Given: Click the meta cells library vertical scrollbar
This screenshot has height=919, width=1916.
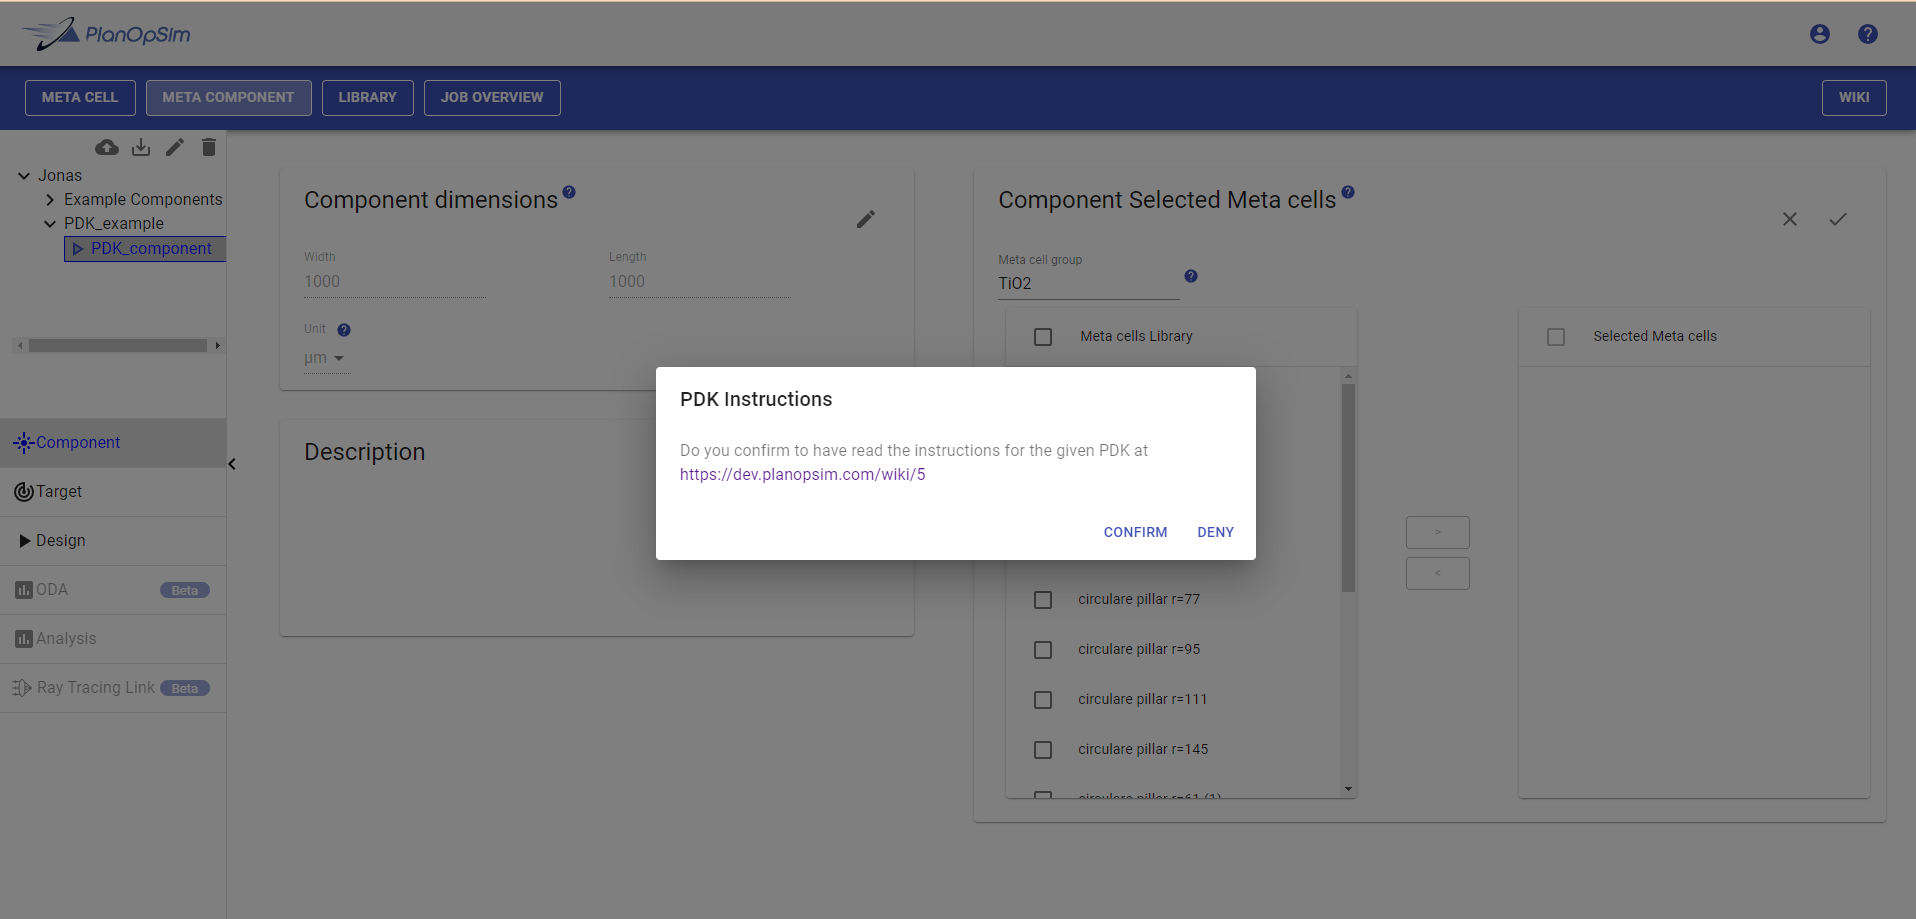Looking at the screenshot, I should click(x=1348, y=490).
